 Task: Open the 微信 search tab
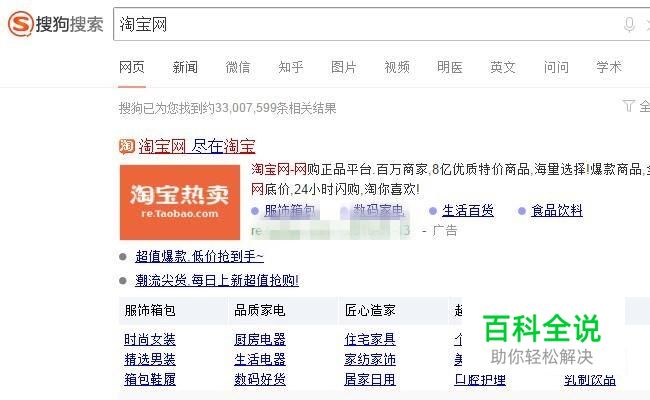click(x=238, y=67)
